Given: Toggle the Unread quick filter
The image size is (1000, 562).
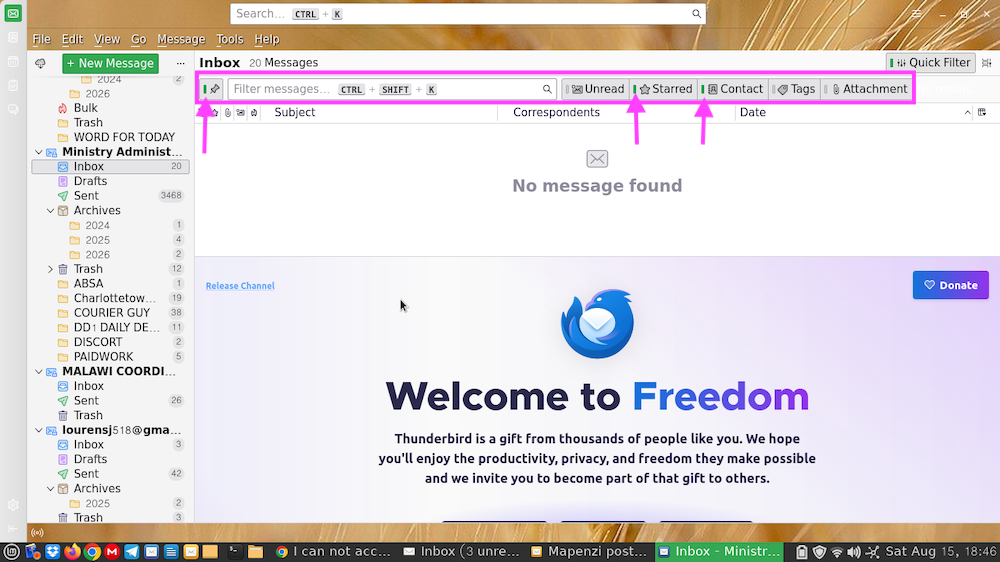Looking at the screenshot, I should pyautogui.click(x=596, y=89).
